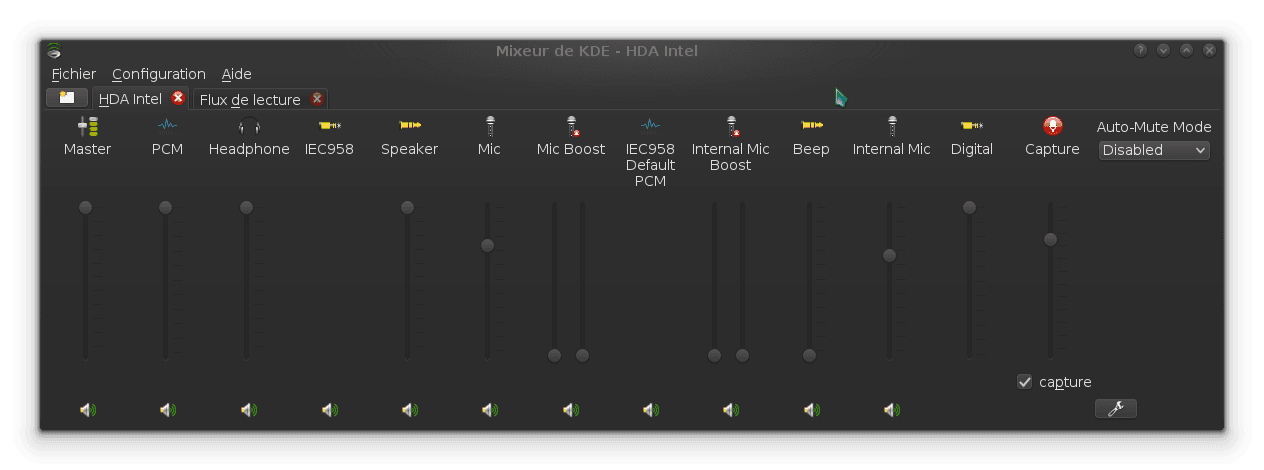The height and width of the screenshot is (470, 1264).
Task: Click the Beep volume slider handle
Action: pos(810,356)
